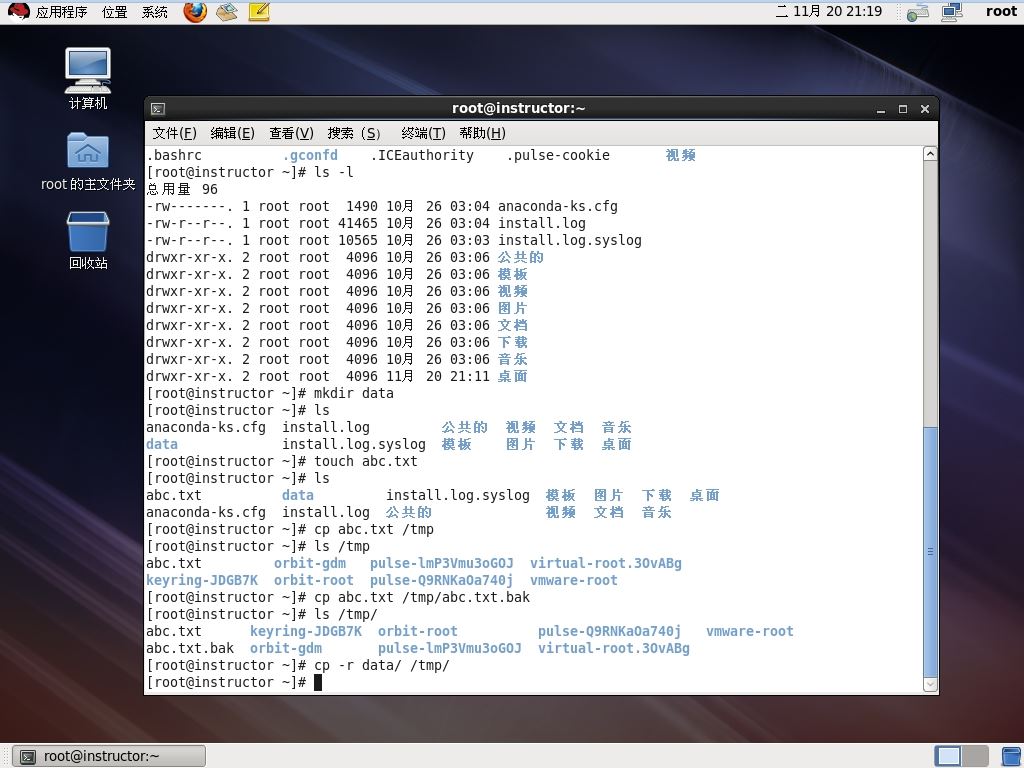Open the 系统 menu

click(x=155, y=12)
